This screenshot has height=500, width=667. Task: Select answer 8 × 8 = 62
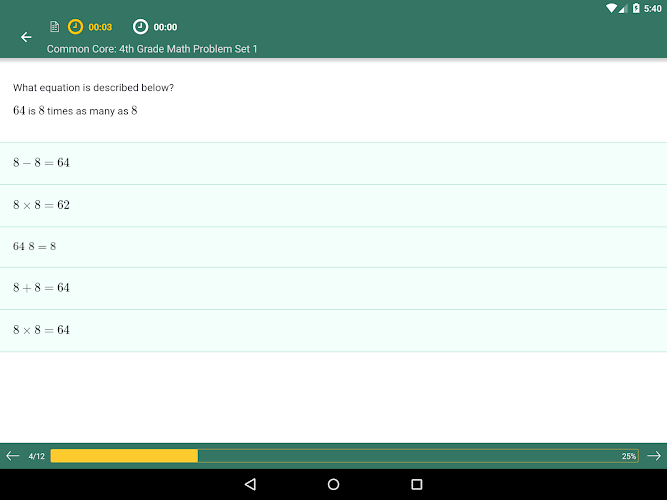click(x=334, y=206)
